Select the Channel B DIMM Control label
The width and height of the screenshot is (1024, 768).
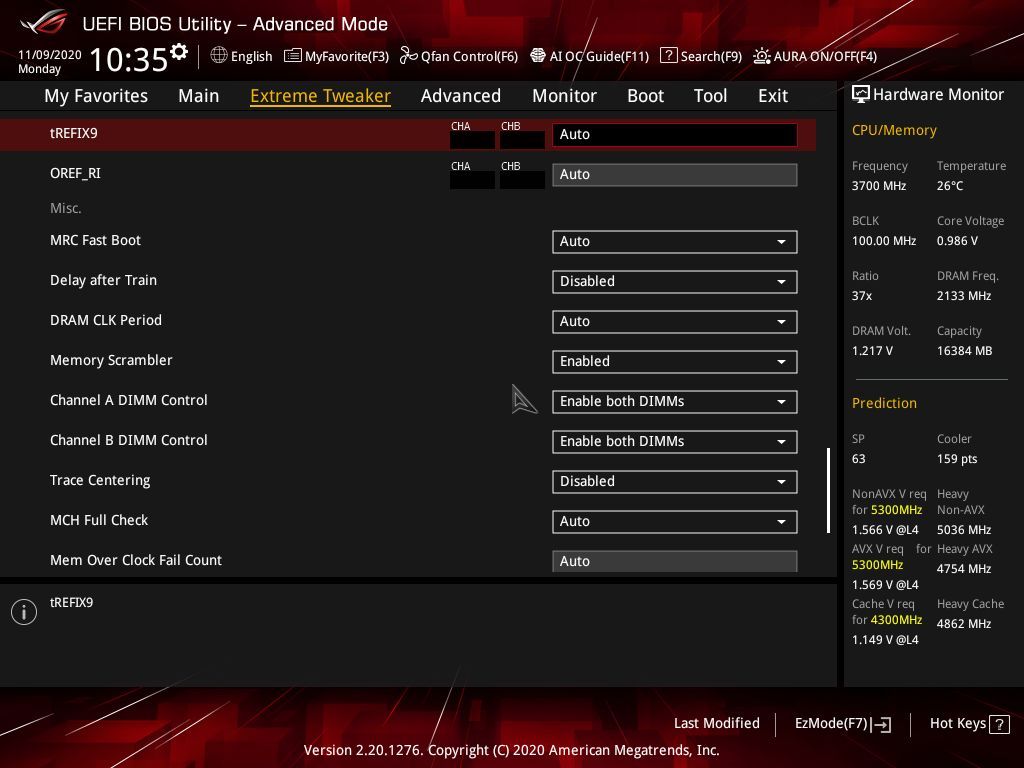coord(129,440)
